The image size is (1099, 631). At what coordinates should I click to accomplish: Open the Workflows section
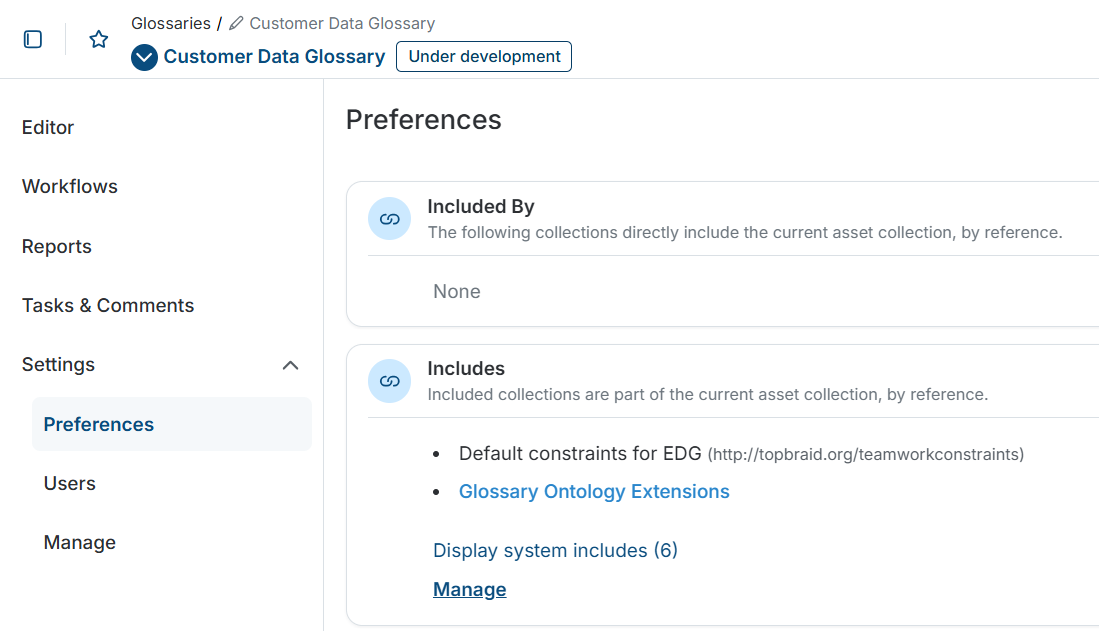[69, 187]
